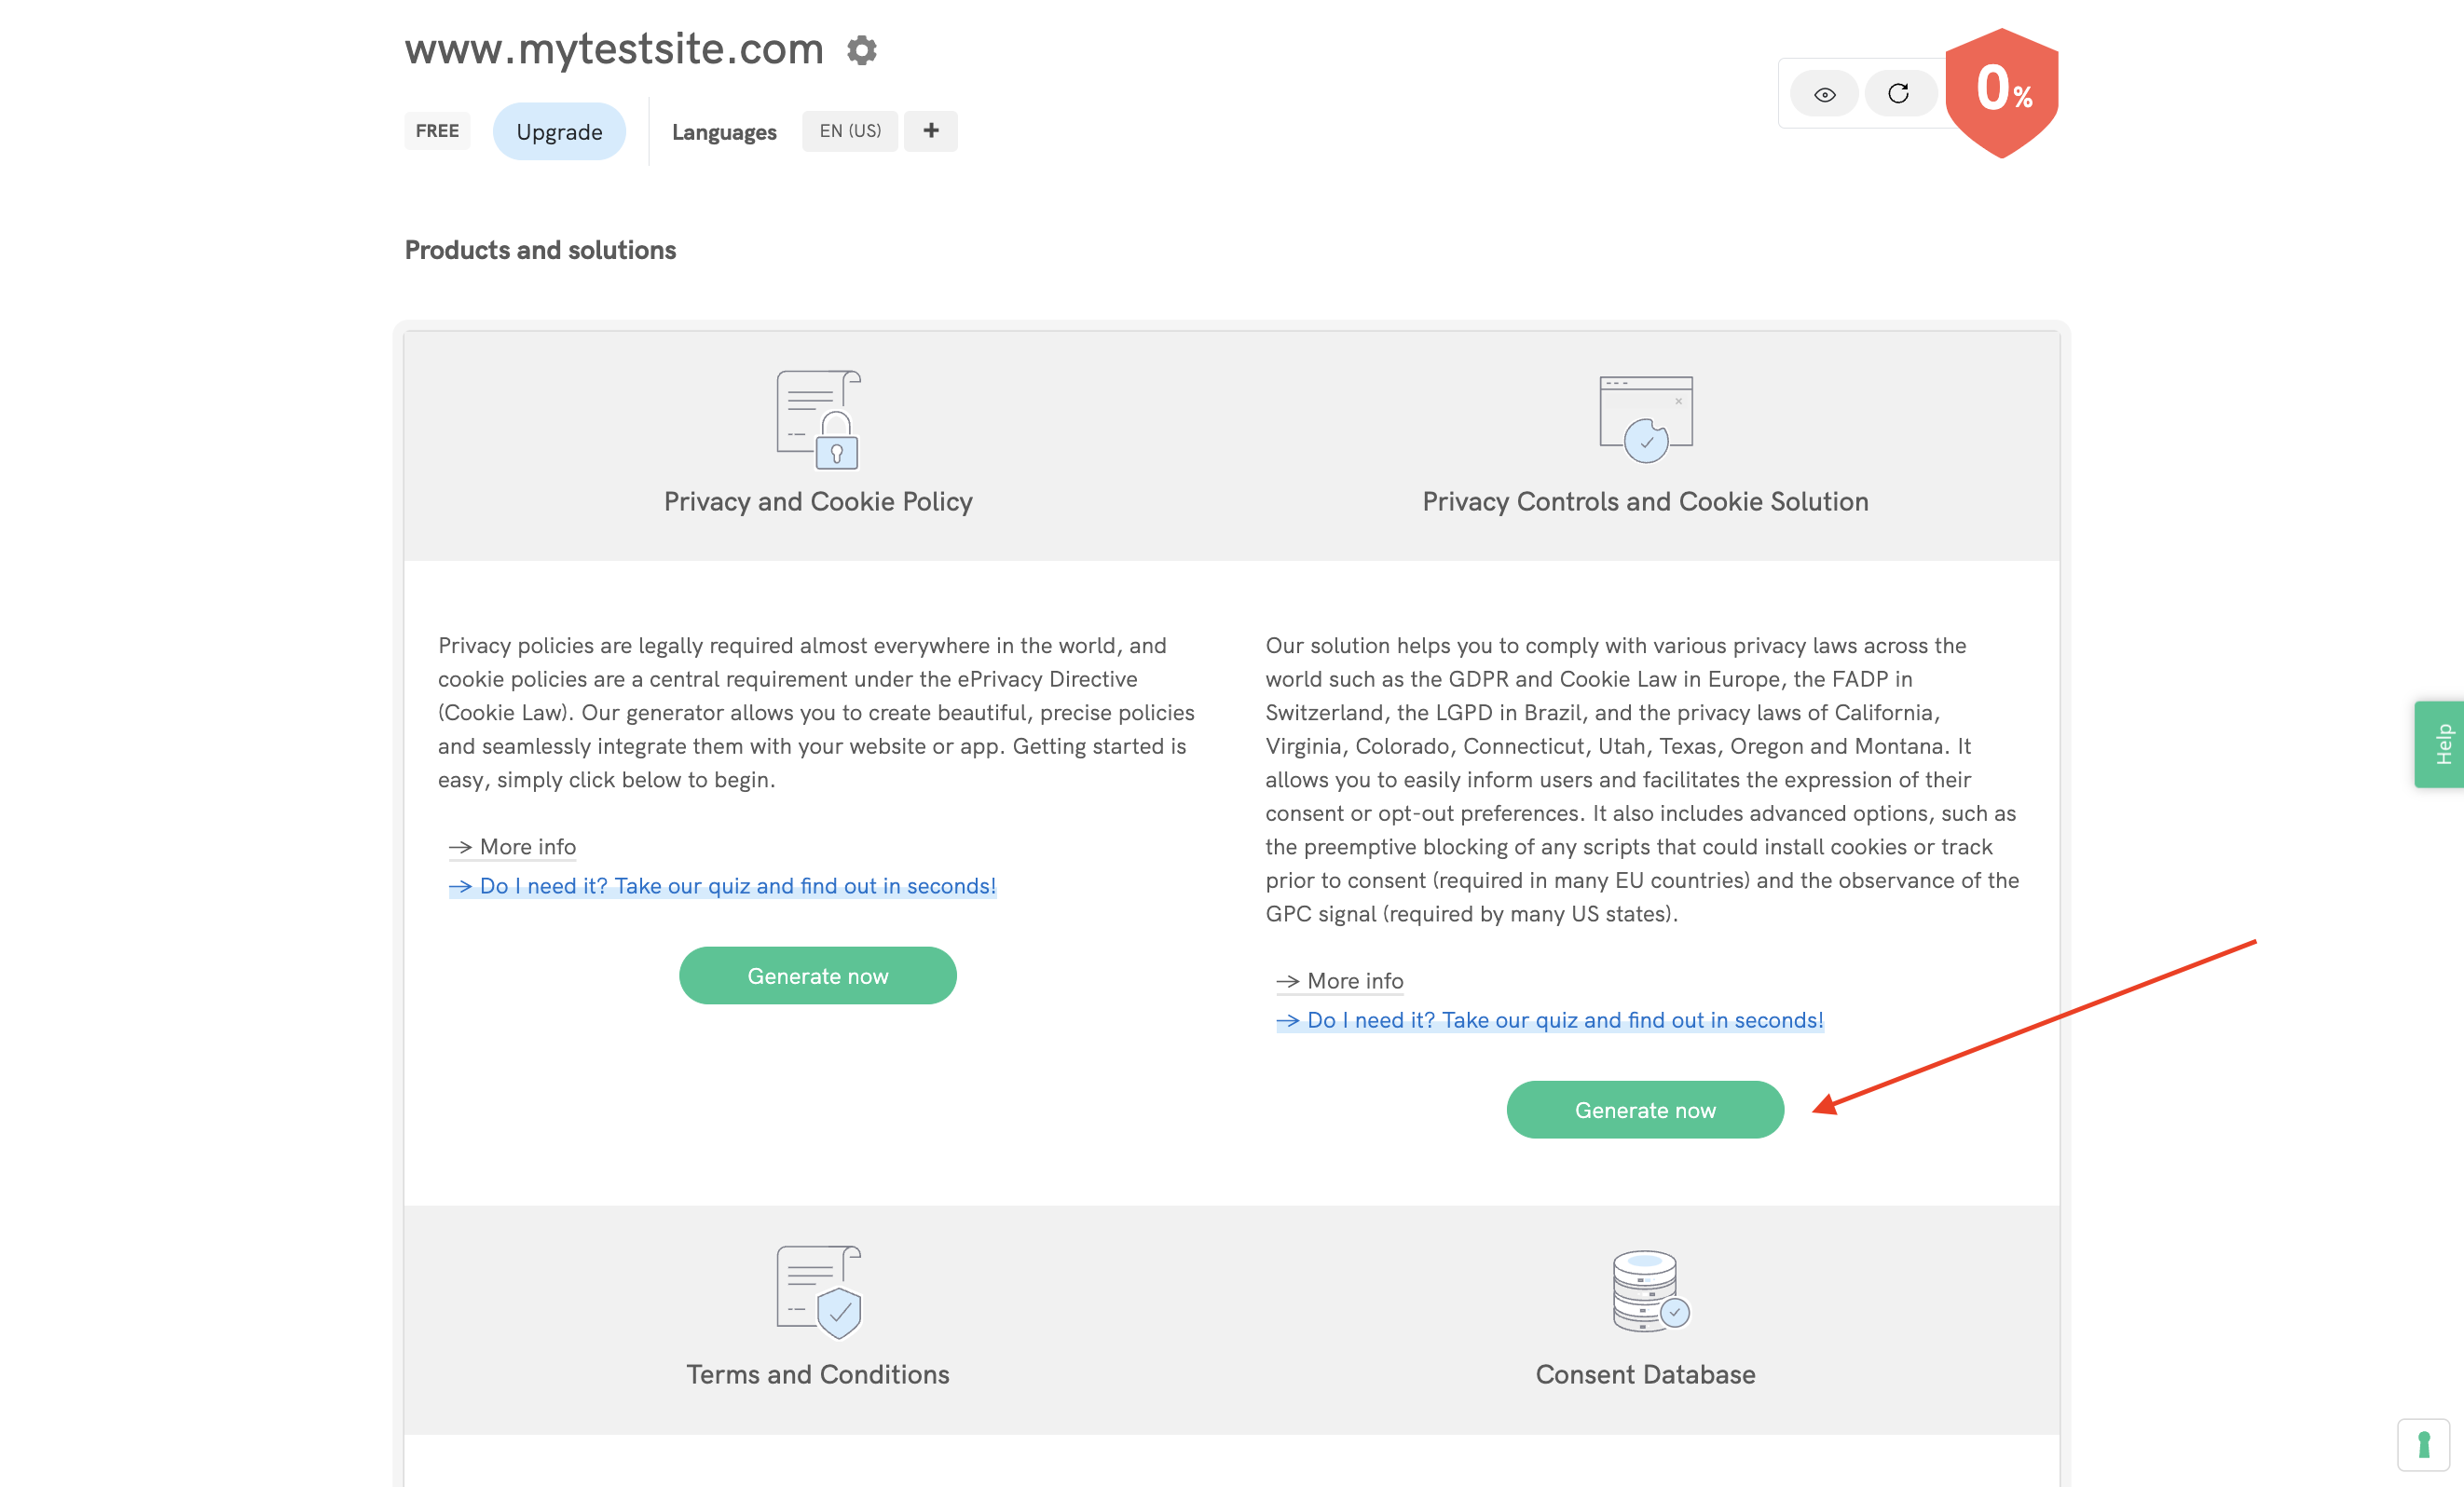Viewport: 2464px width, 1487px height.
Task: Click the plus button to add a language
Action: [x=930, y=130]
